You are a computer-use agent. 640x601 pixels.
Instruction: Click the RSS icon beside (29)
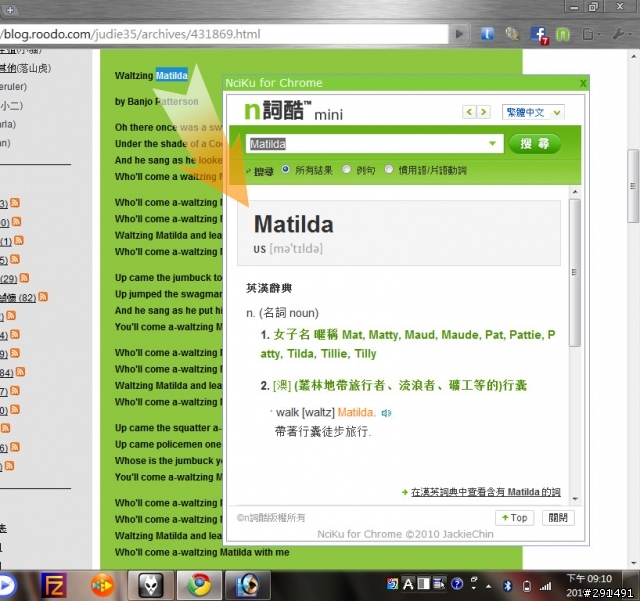(x=24, y=278)
